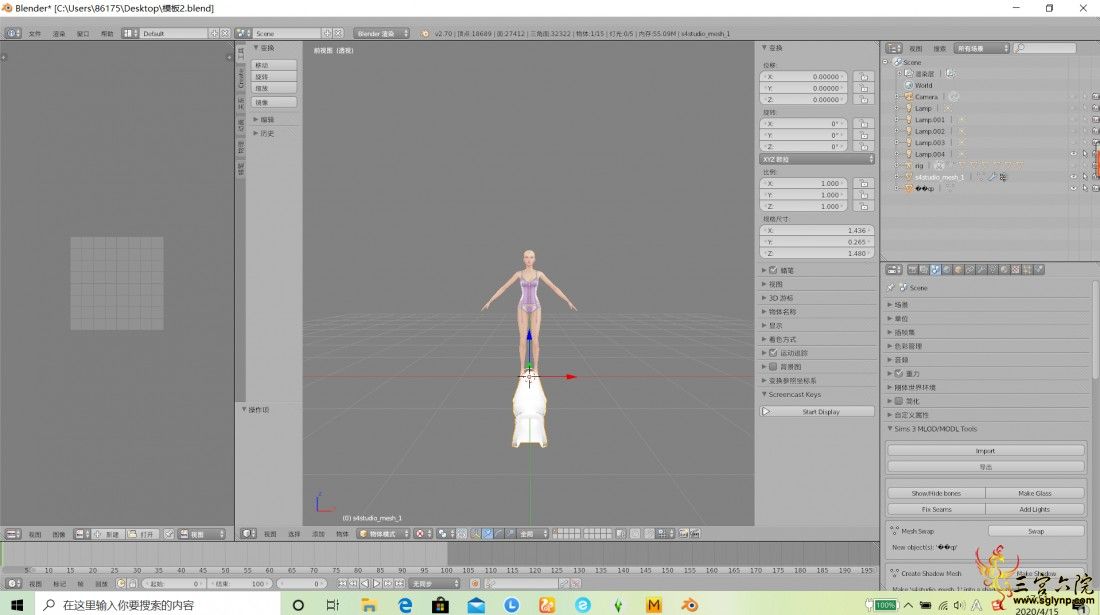Open the 帮助 Help menu
The height and width of the screenshot is (615, 1100).
[x=107, y=34]
